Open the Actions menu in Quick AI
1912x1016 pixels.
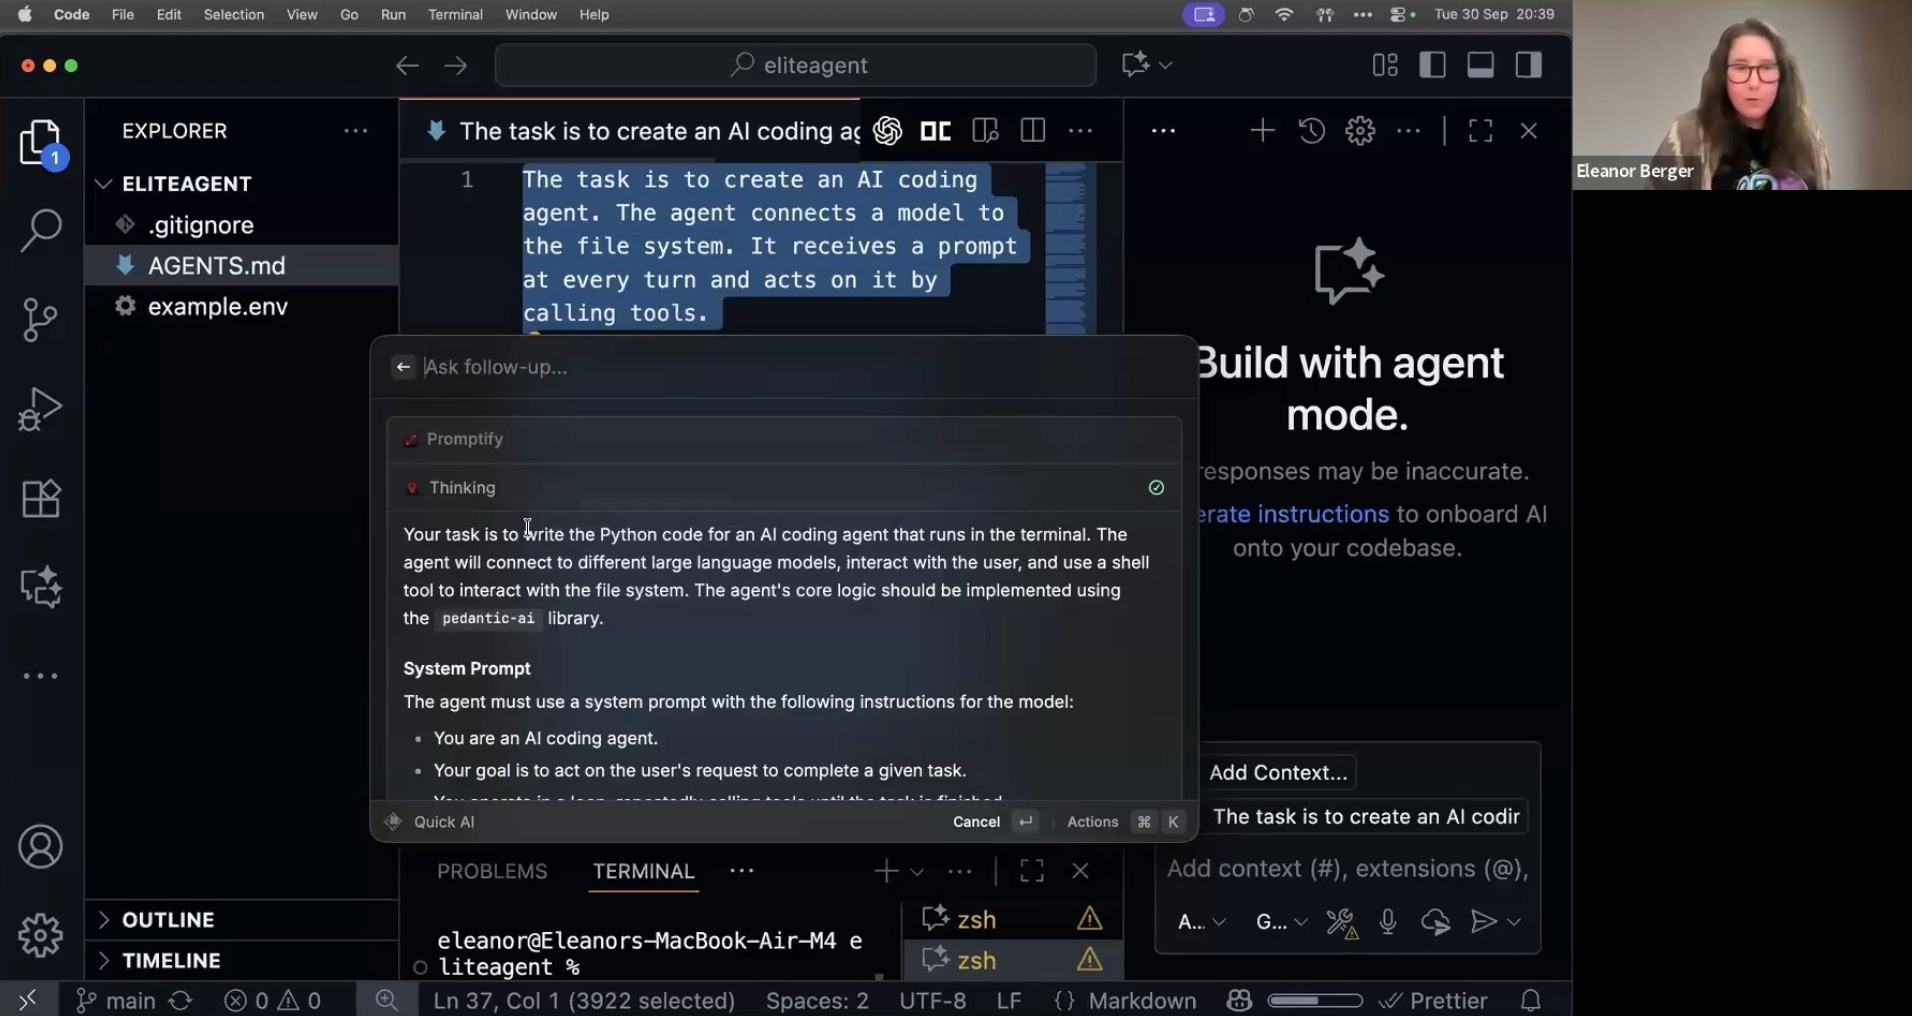coord(1092,822)
